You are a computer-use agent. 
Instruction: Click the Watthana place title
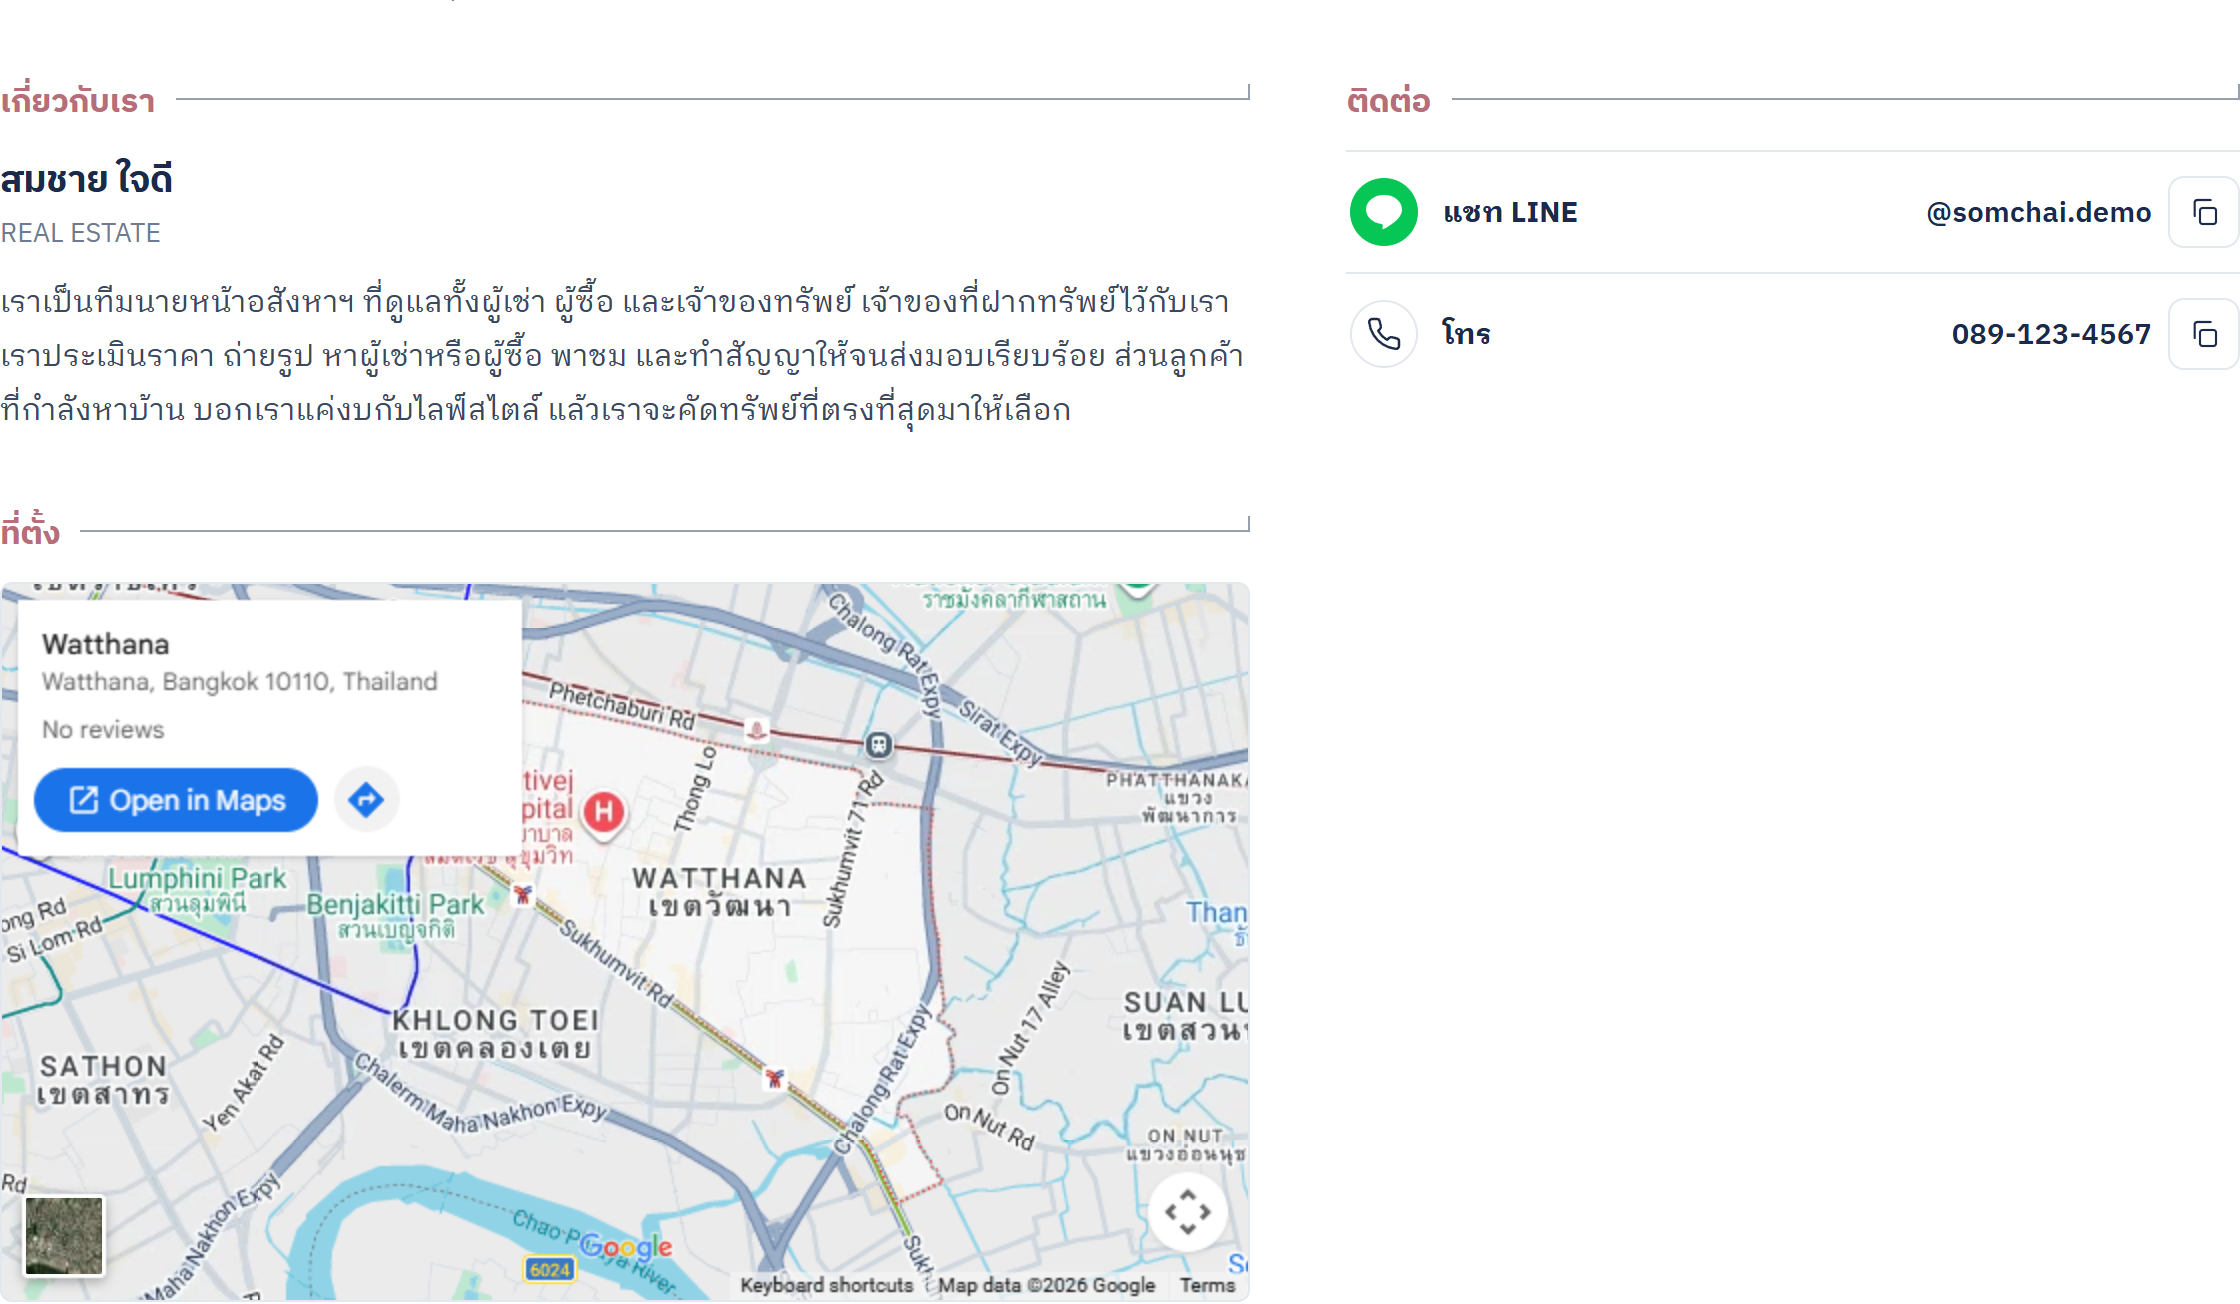[x=106, y=644]
